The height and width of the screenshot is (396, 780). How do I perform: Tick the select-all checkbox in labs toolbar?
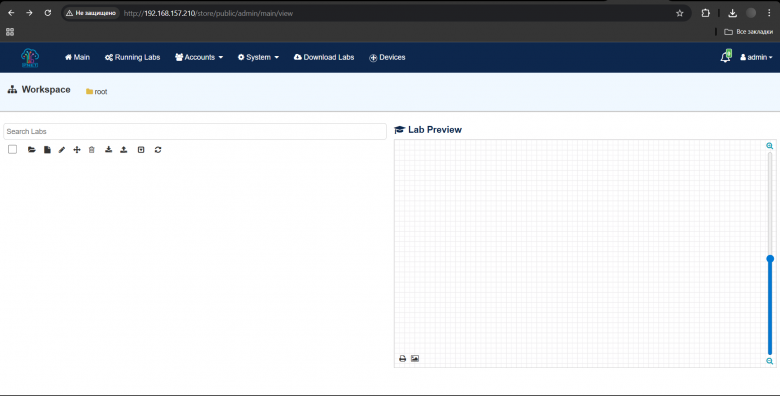[12, 149]
